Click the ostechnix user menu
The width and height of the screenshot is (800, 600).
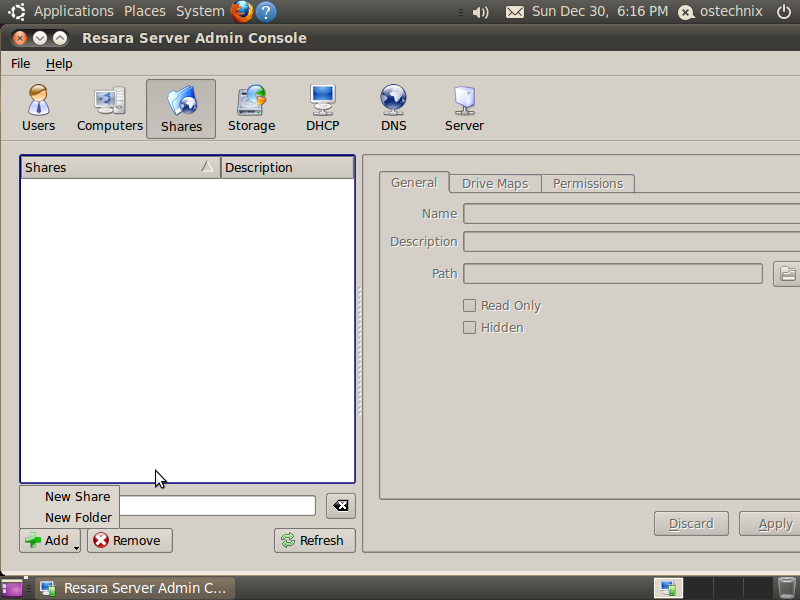pyautogui.click(x=720, y=11)
